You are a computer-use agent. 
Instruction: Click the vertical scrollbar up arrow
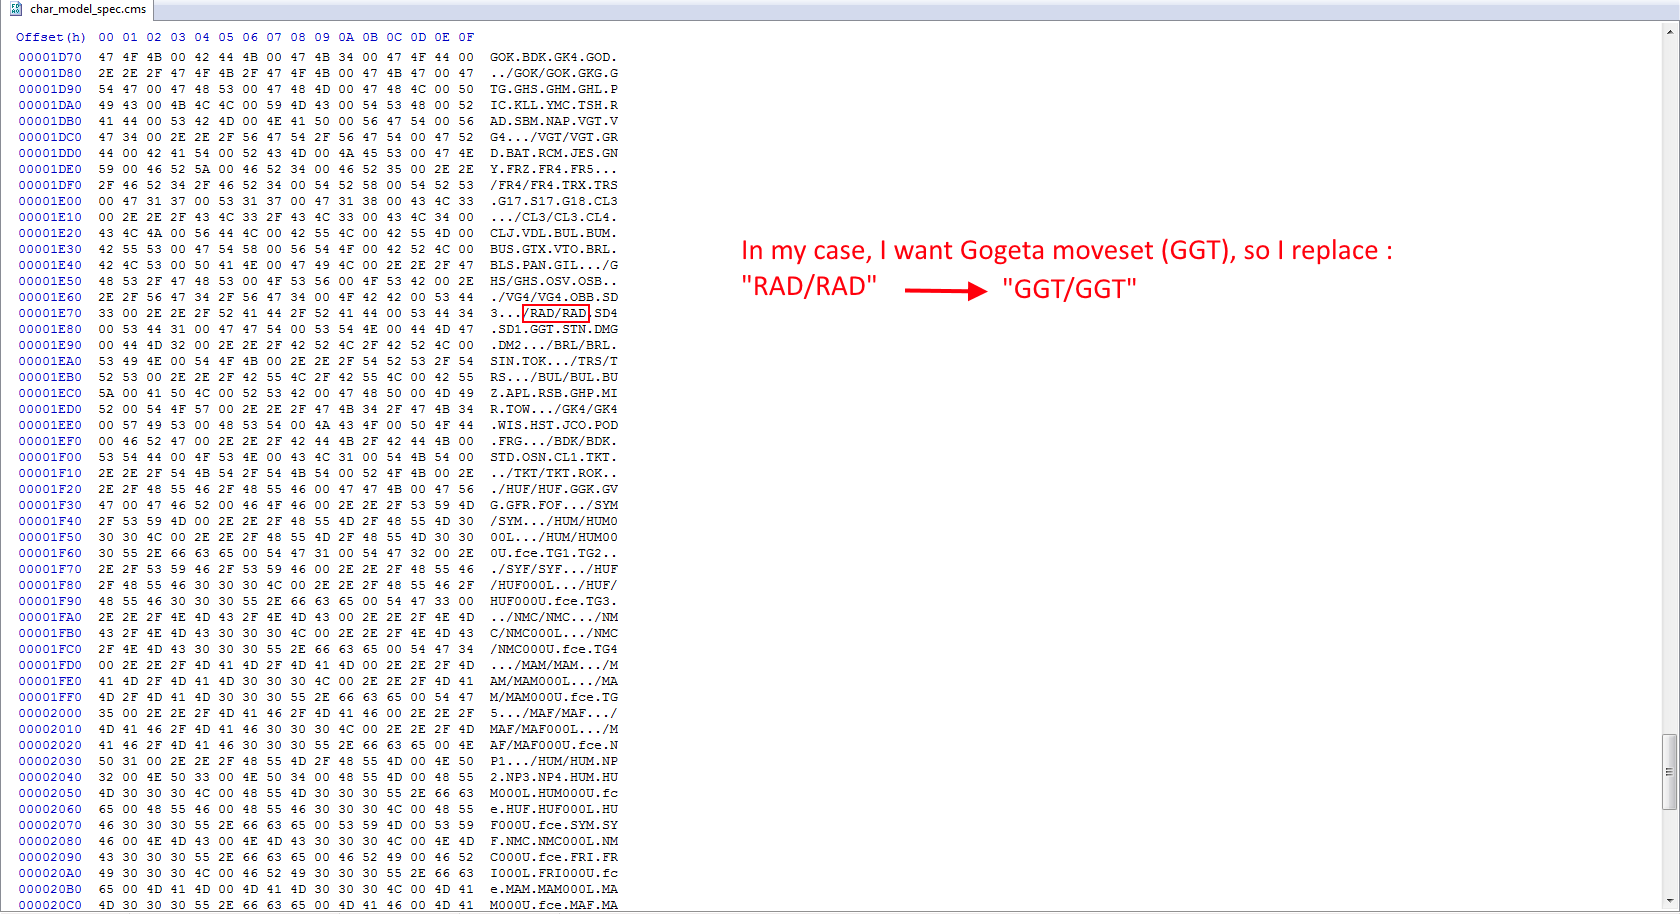tap(1670, 32)
